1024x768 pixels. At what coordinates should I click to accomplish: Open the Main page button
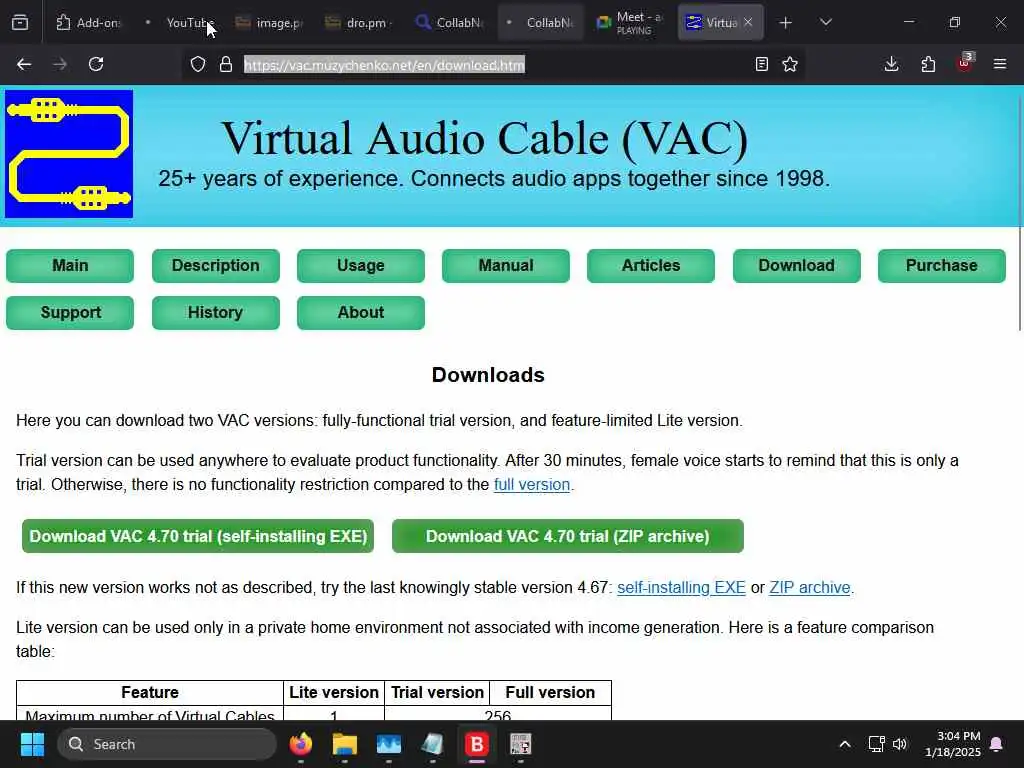(70, 265)
